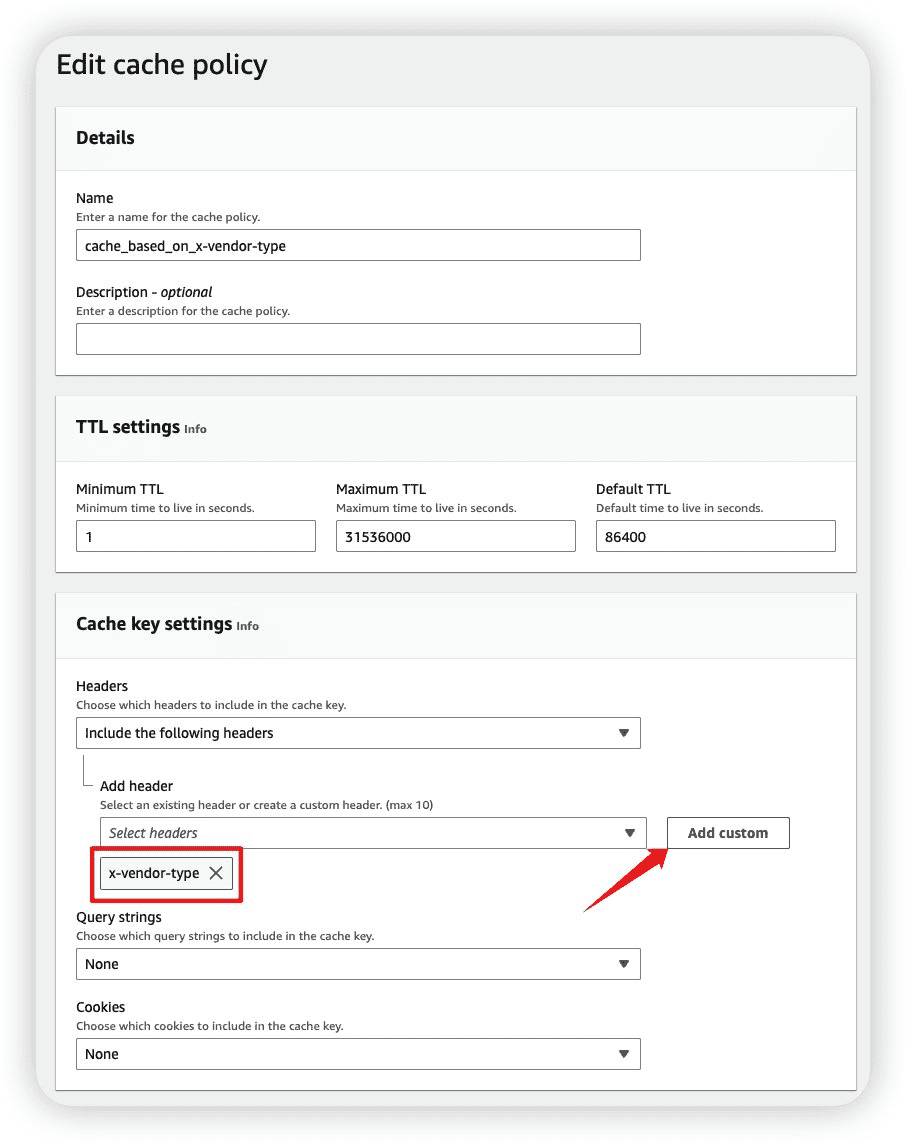Click the Headers dropdown arrow icon
Viewport: 906px width, 1142px height.
click(623, 733)
